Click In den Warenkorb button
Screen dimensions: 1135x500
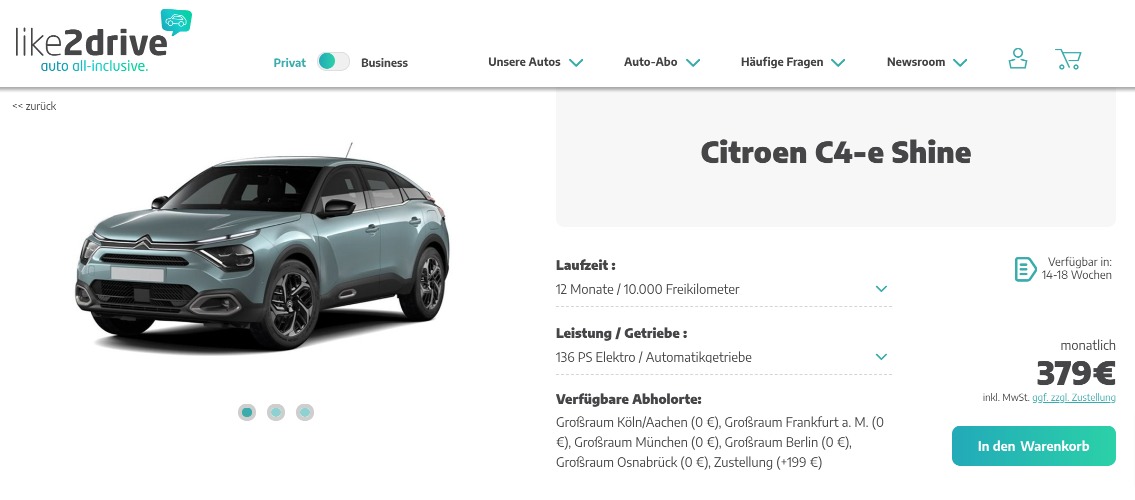1033,446
